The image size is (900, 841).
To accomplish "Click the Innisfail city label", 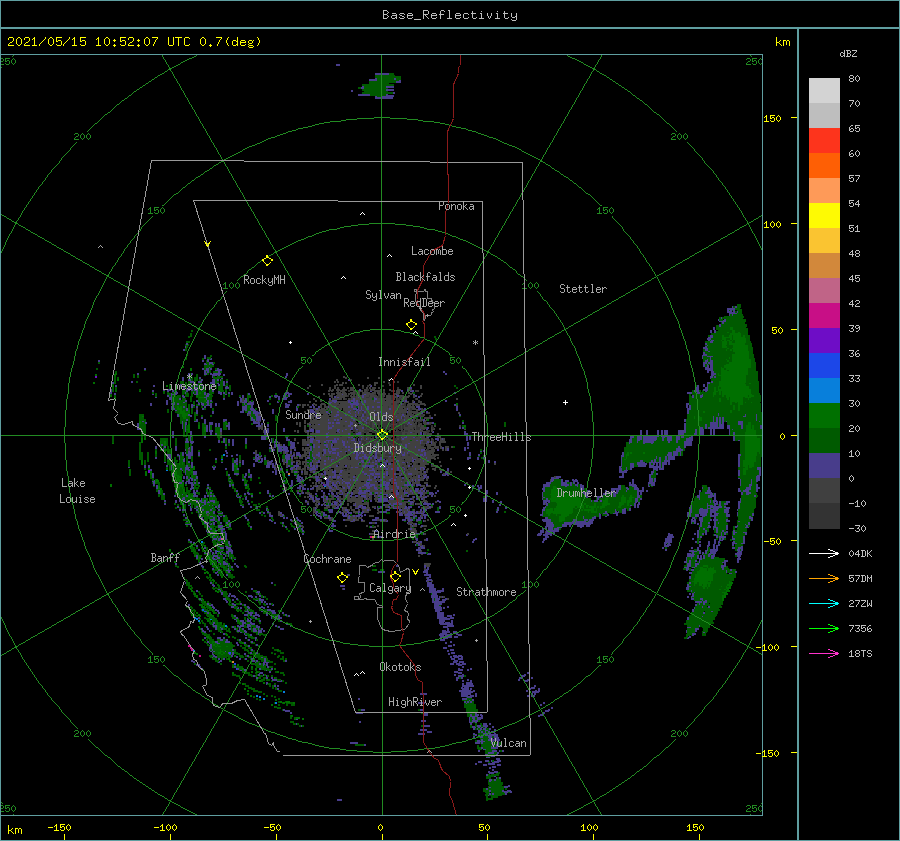I will pyautogui.click(x=404, y=362).
